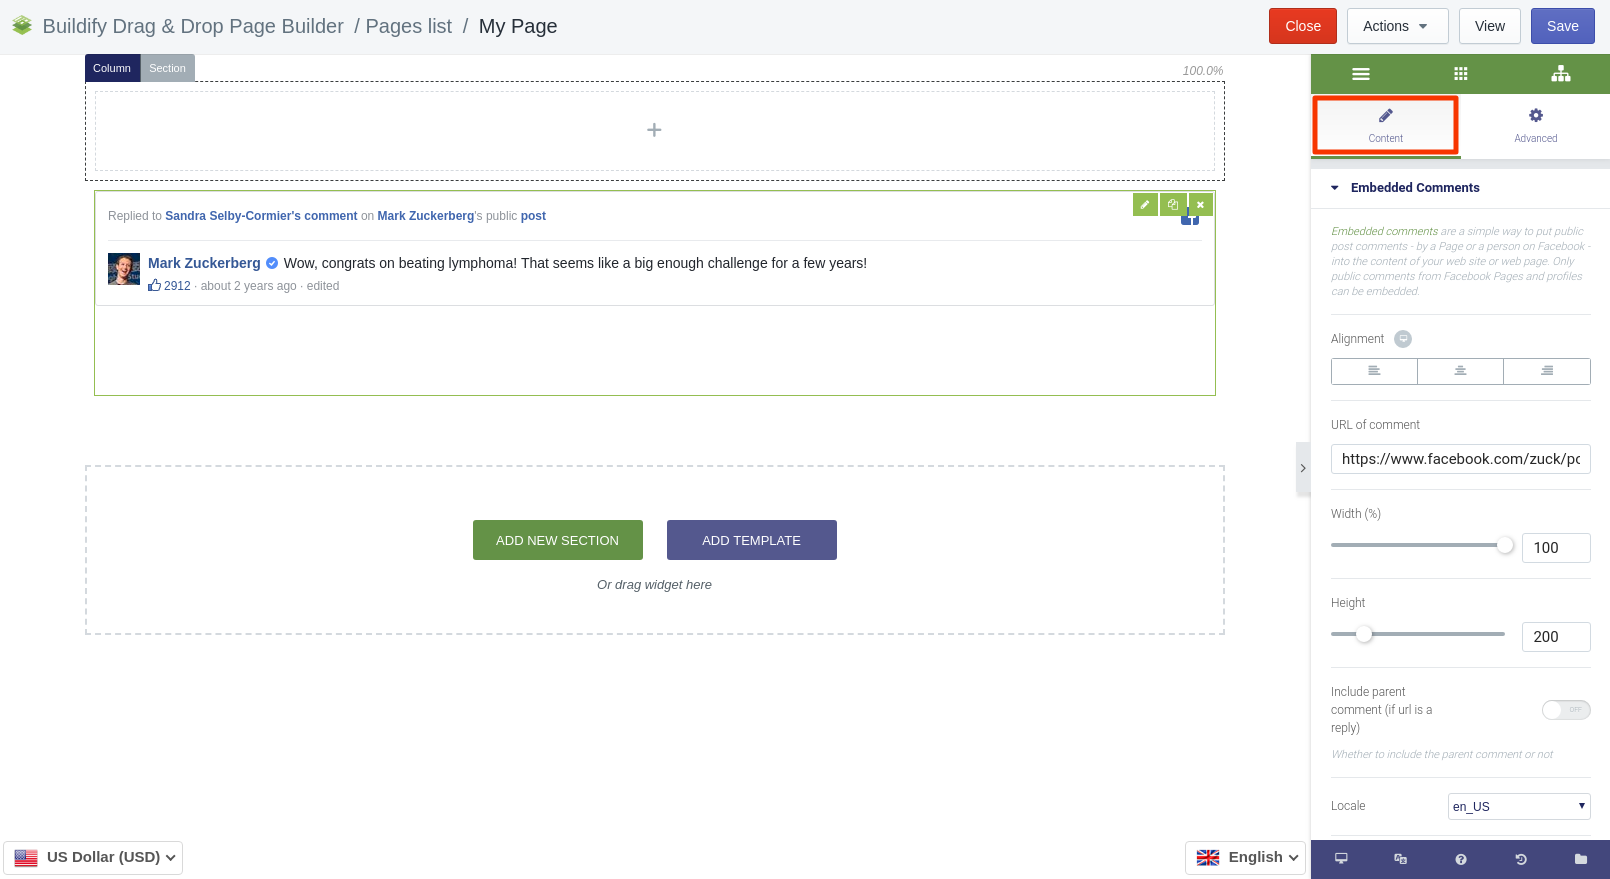Select right alignment

click(x=1547, y=371)
